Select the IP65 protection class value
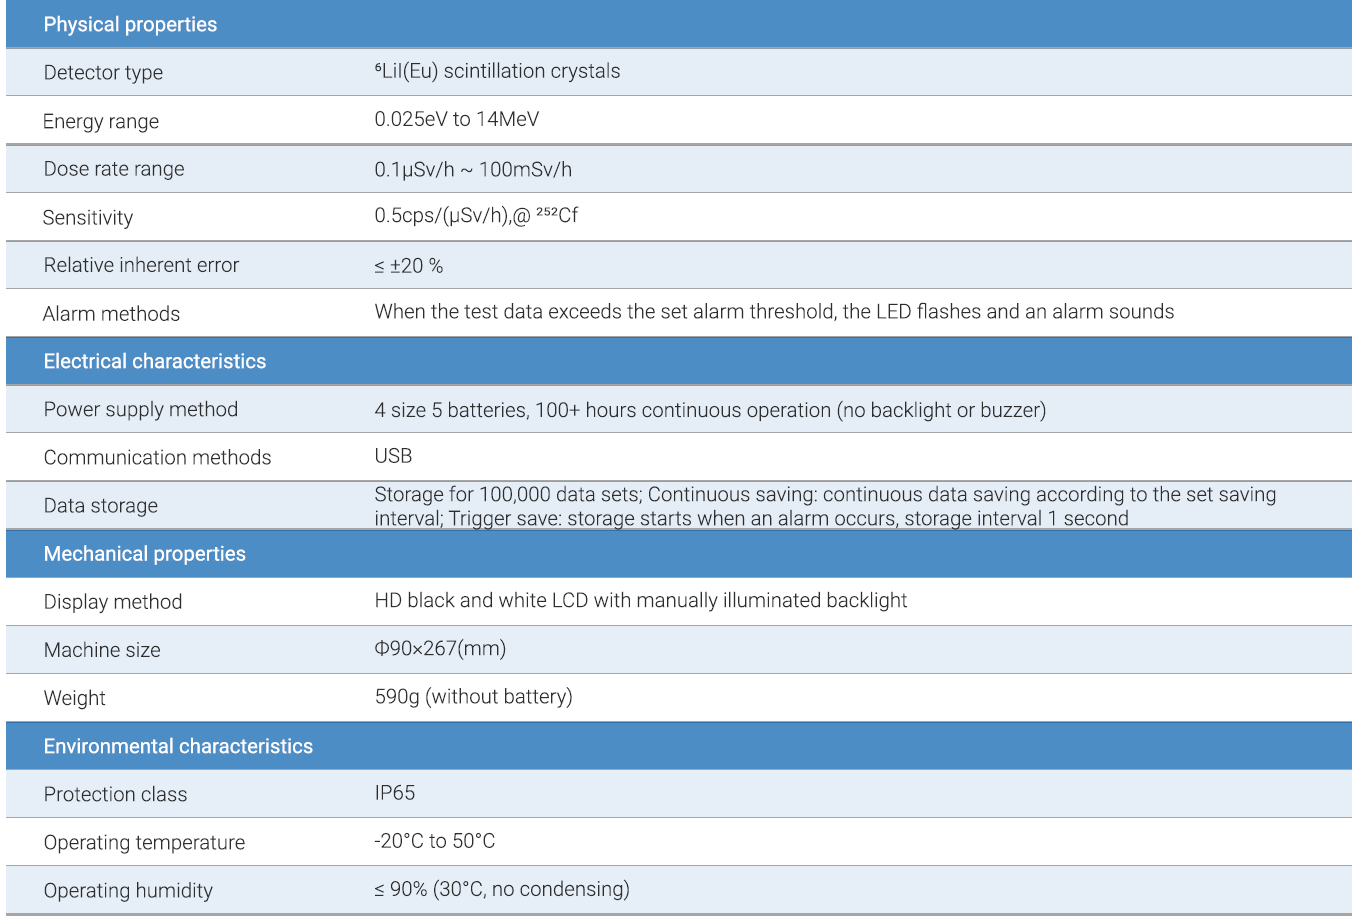The width and height of the screenshot is (1363, 921). point(395,794)
